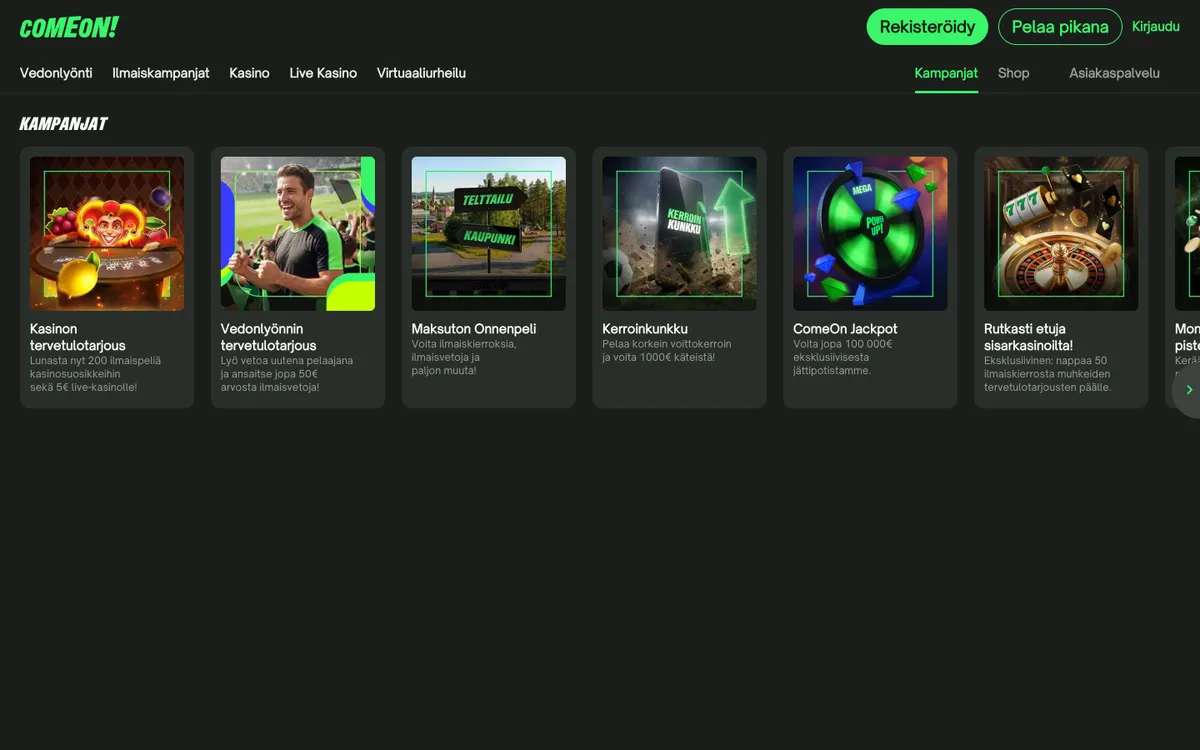Click the Voita jopa 100 000€ description
This screenshot has height=750, width=1200.
[x=843, y=357]
